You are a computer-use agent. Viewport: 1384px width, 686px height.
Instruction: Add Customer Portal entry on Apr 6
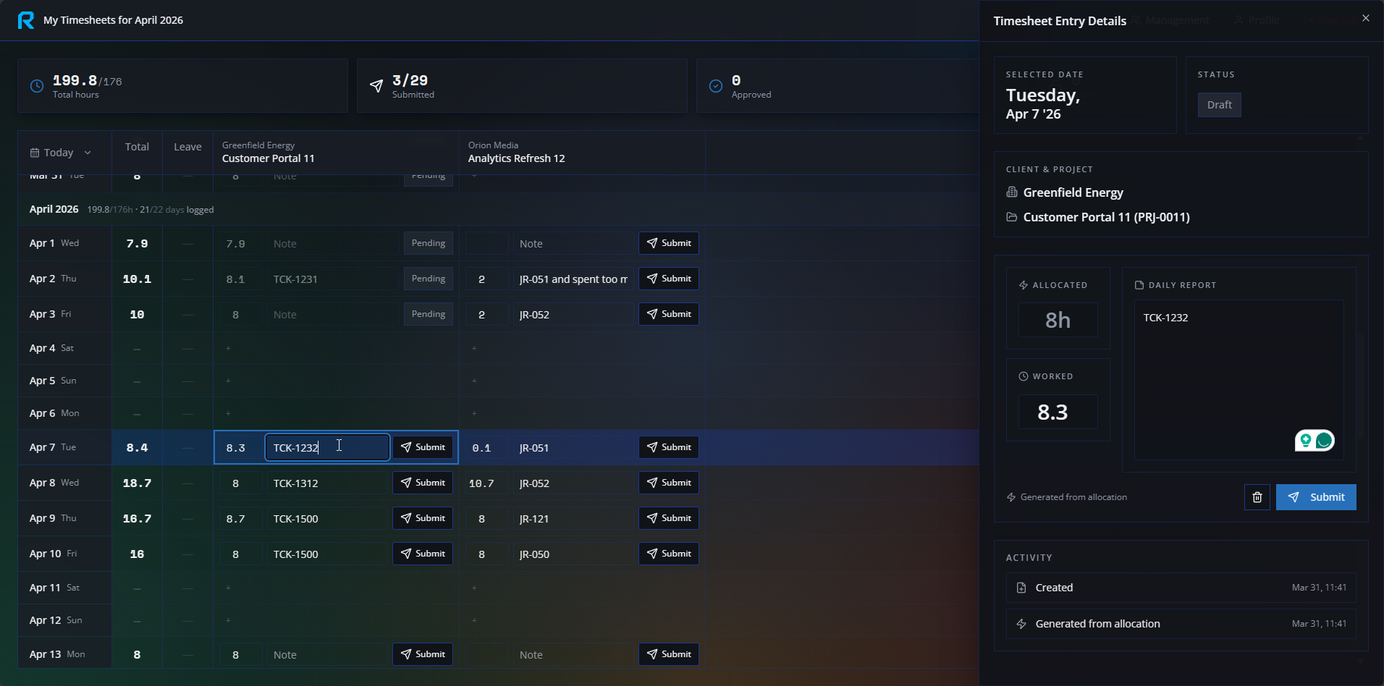point(228,413)
